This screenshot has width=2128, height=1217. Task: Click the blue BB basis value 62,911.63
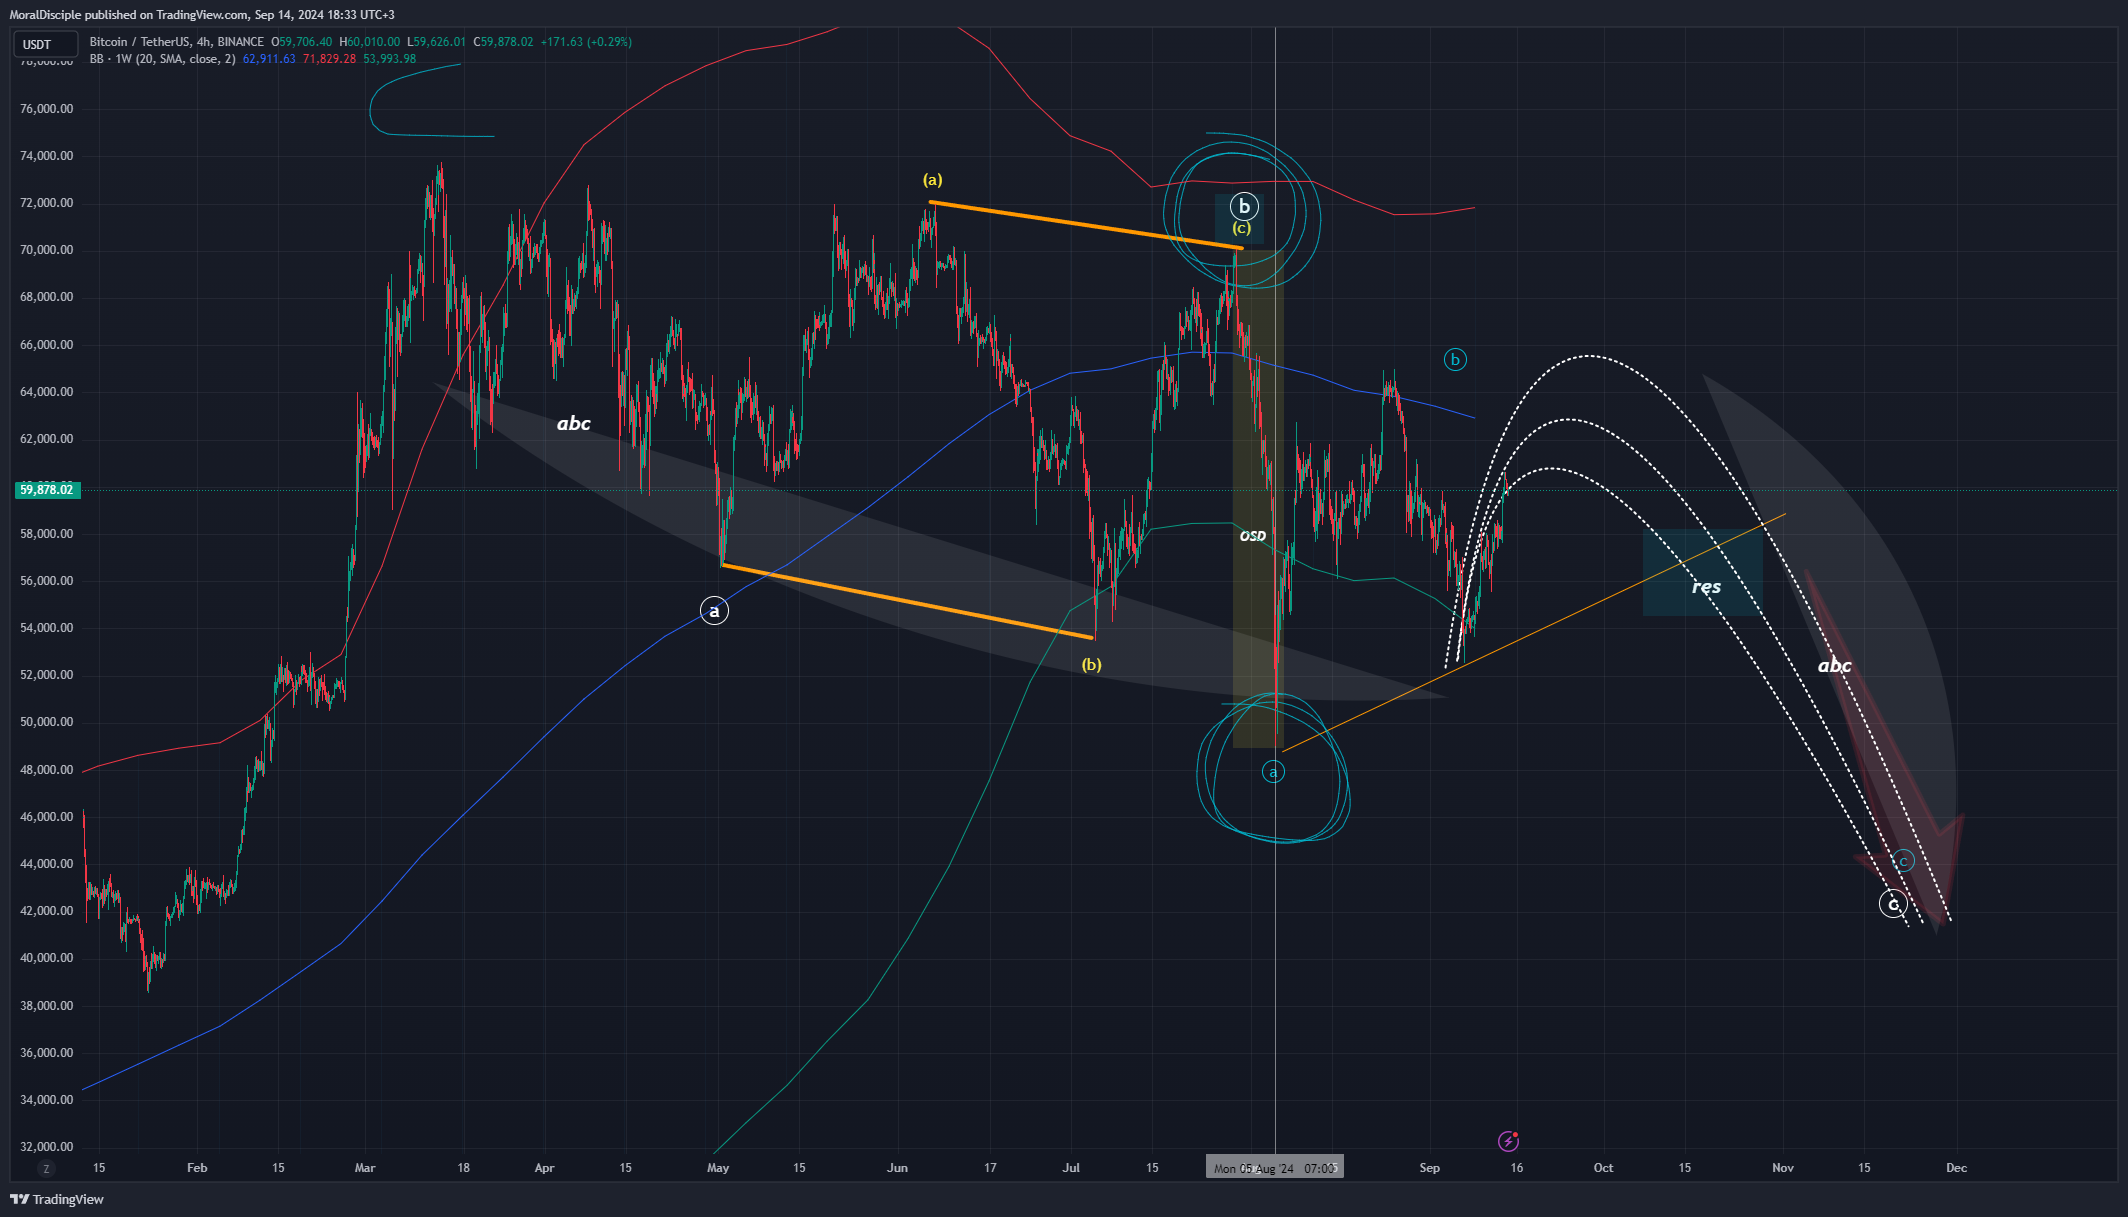[269, 59]
